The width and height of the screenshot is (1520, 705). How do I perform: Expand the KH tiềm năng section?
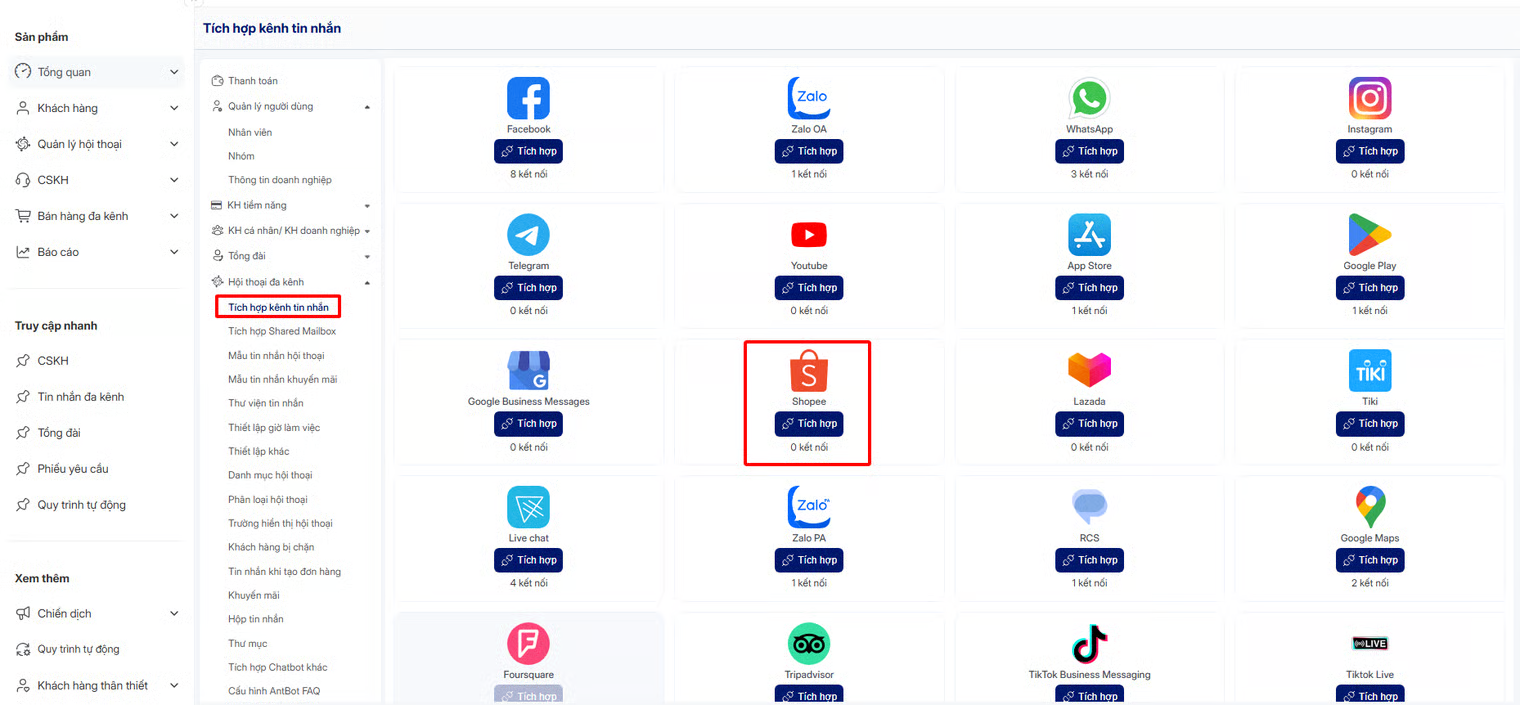367,206
